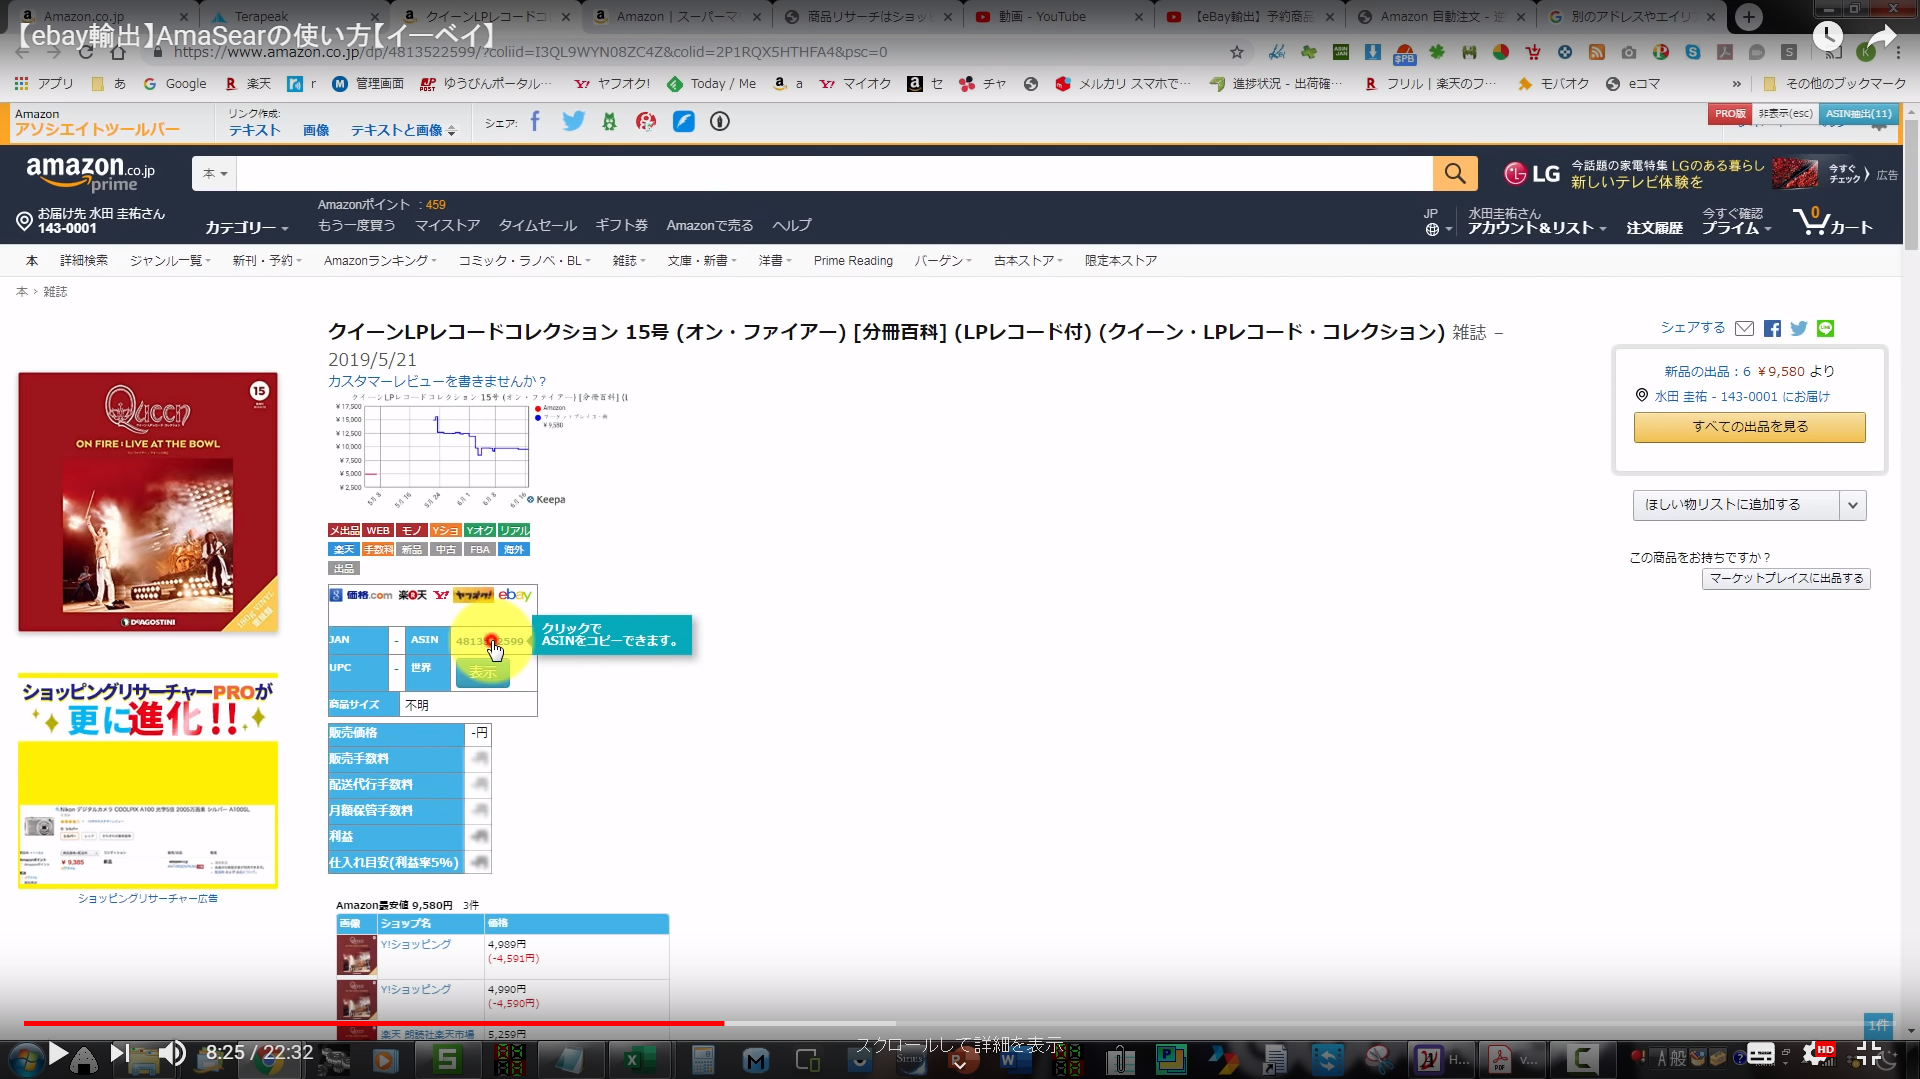Screen dimensions: 1920x1079
Task: Open new browser tab plus button
Action: (1749, 16)
